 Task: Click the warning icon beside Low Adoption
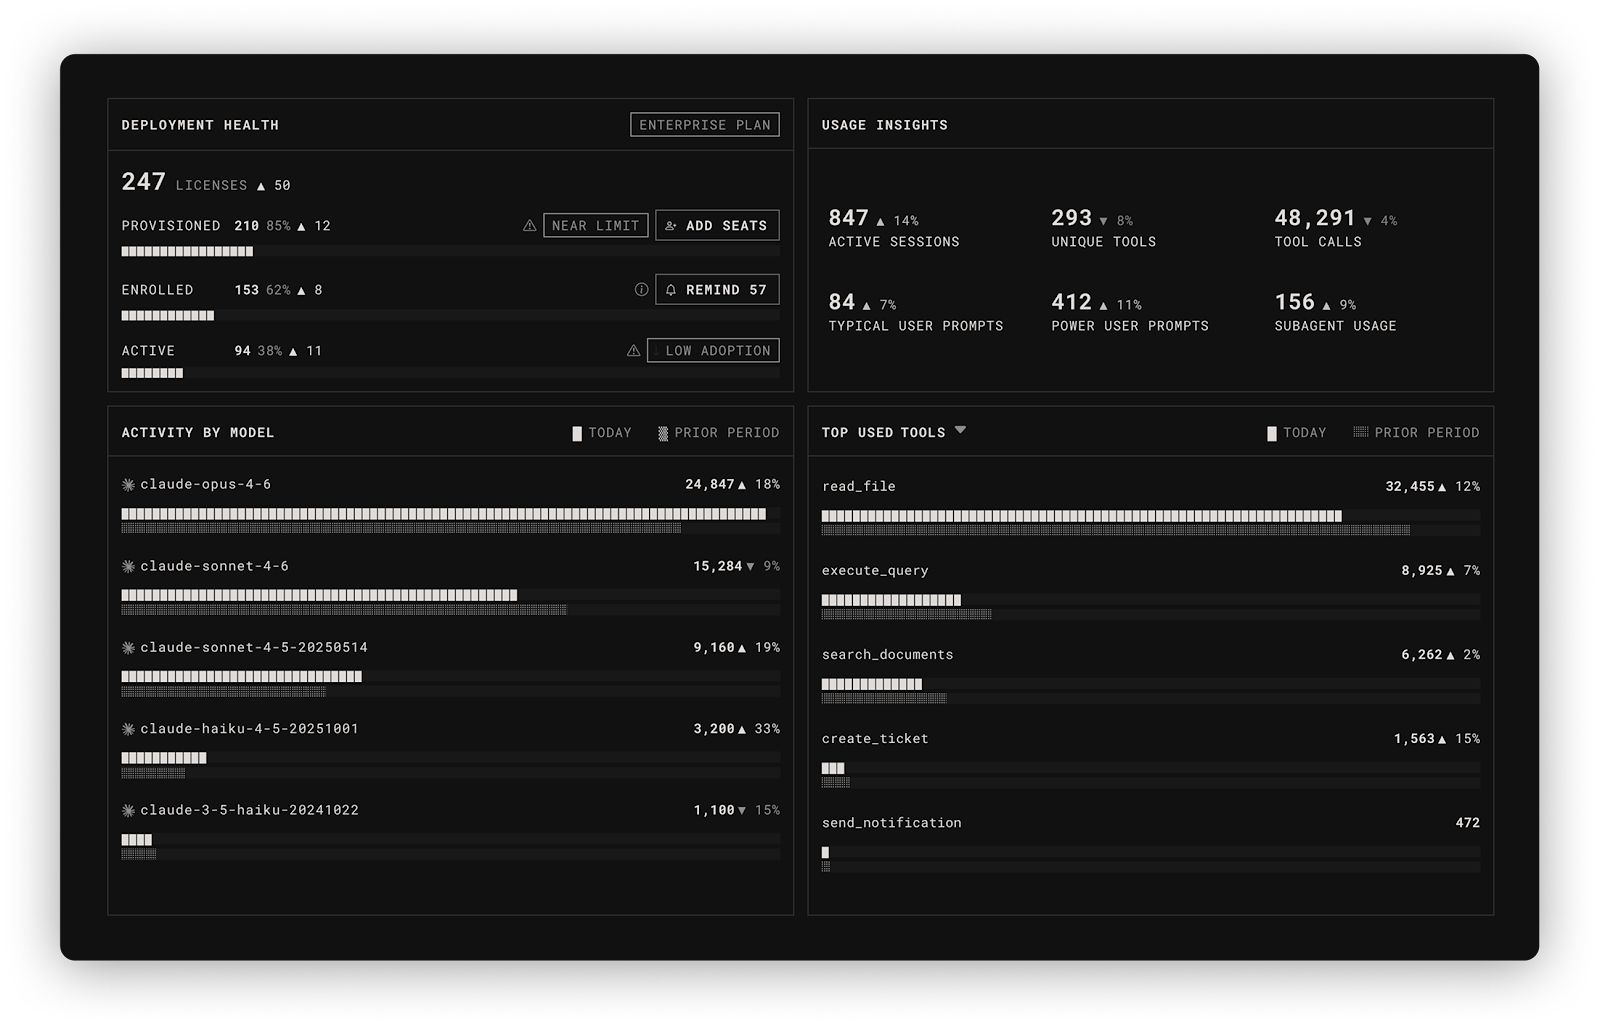point(633,351)
